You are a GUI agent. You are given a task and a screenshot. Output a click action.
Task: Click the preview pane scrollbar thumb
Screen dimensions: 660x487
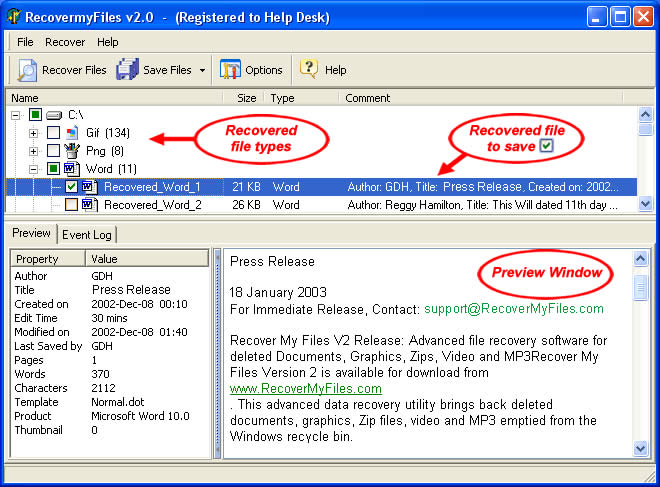640,288
